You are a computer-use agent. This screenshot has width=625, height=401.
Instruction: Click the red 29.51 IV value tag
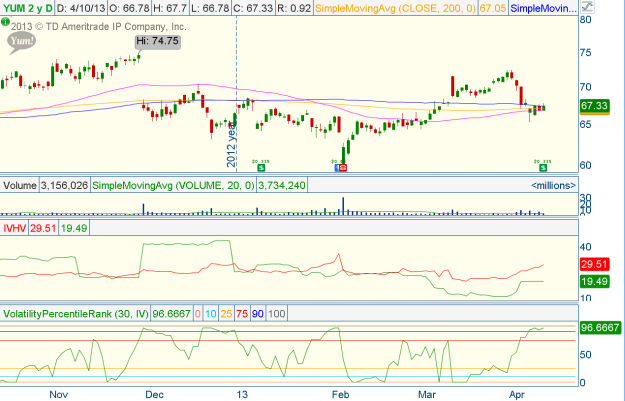click(595, 264)
